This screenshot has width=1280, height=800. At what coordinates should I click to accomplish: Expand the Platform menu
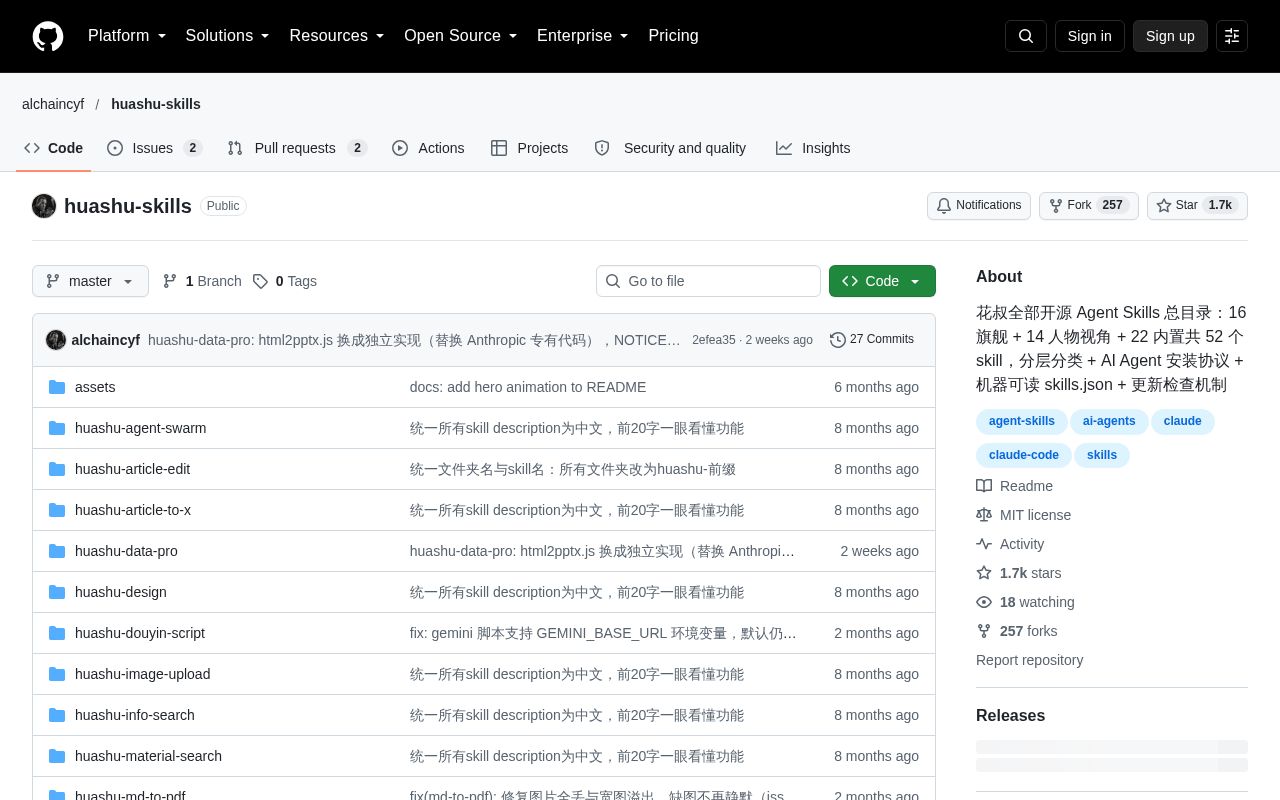(x=127, y=36)
